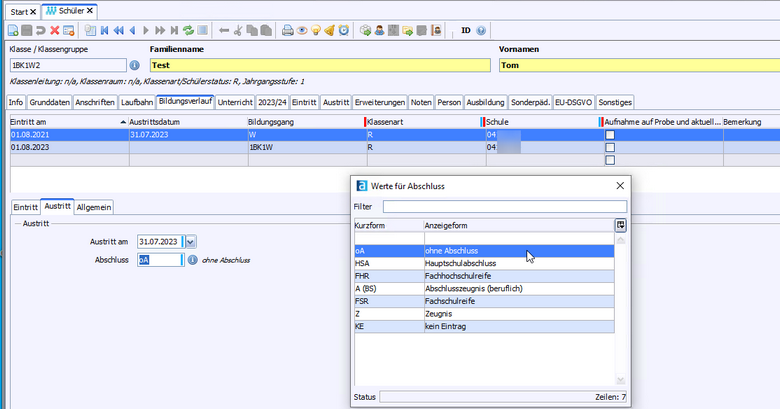
Task: Click the Familienname field containing Test
Action: 320,65
